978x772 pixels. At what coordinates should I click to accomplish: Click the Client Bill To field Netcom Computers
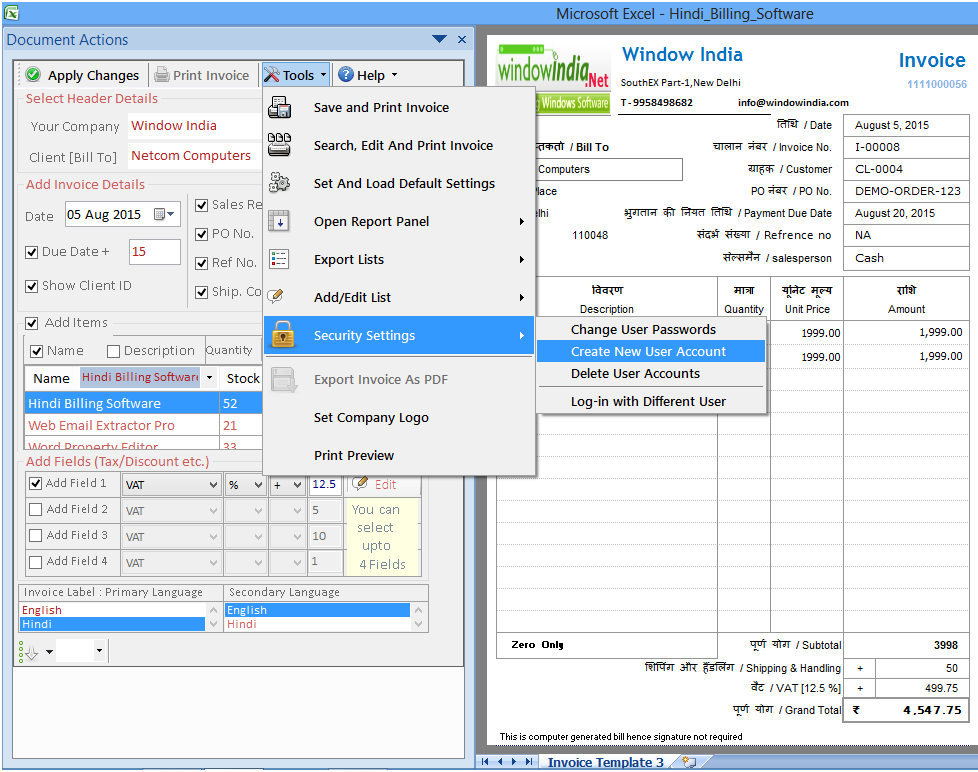(x=195, y=156)
